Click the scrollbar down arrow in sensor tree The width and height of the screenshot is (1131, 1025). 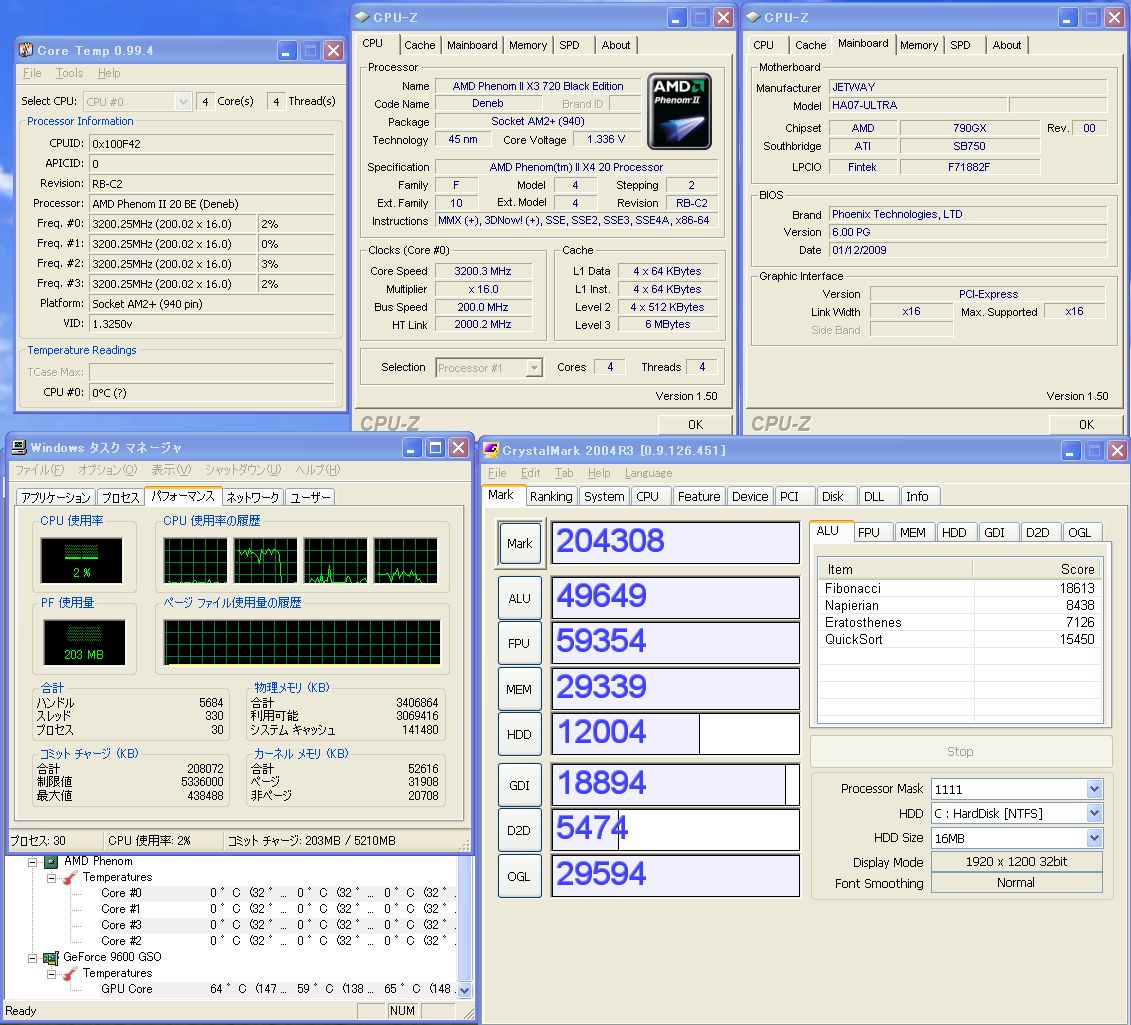[463, 989]
